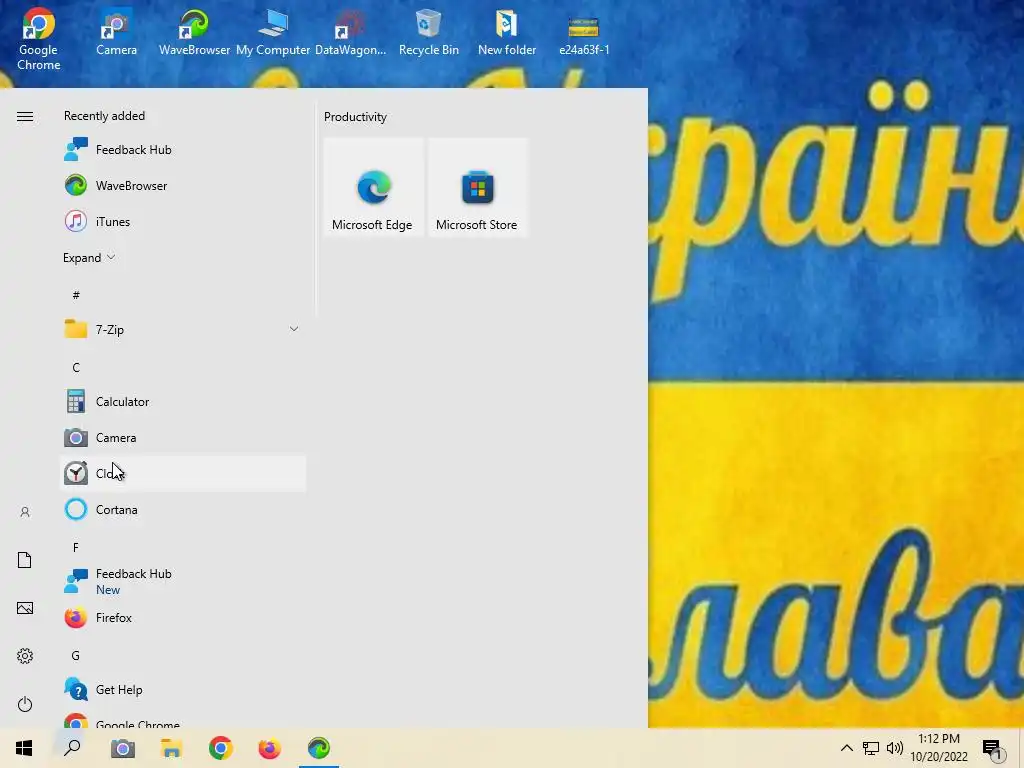Select New folder desktop icon
Image resolution: width=1024 pixels, height=768 pixels.
pyautogui.click(x=507, y=32)
